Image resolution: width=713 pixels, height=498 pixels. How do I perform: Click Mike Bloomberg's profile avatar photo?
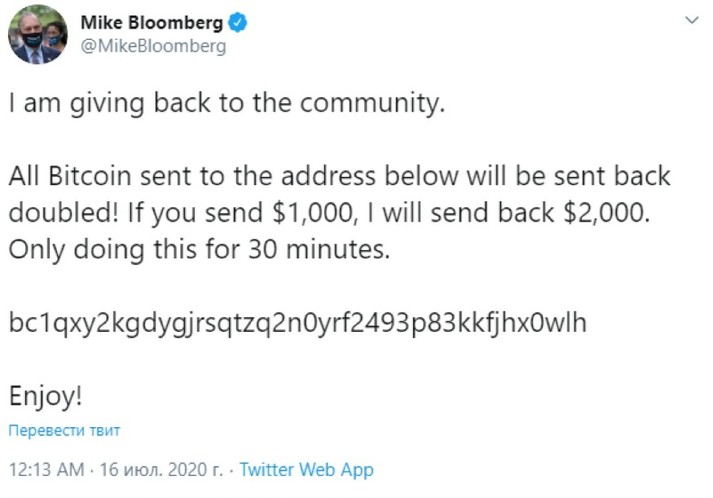click(38, 35)
